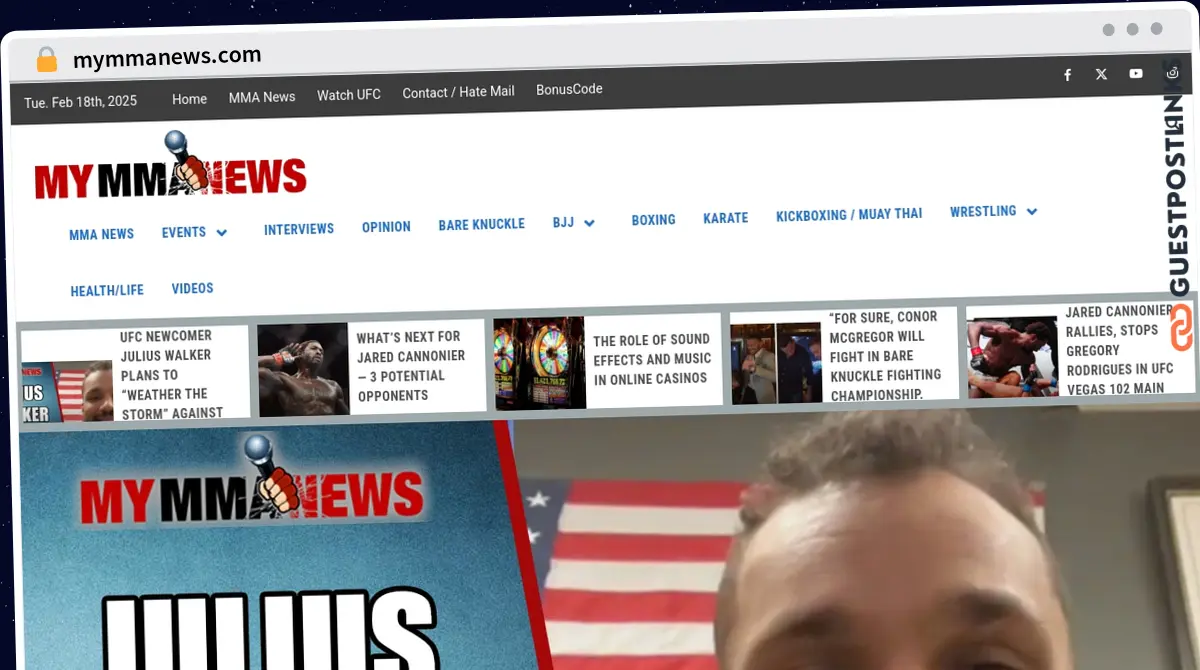The height and width of the screenshot is (670, 1200).
Task: Click the X (Twitter) icon
Action: [1101, 74]
